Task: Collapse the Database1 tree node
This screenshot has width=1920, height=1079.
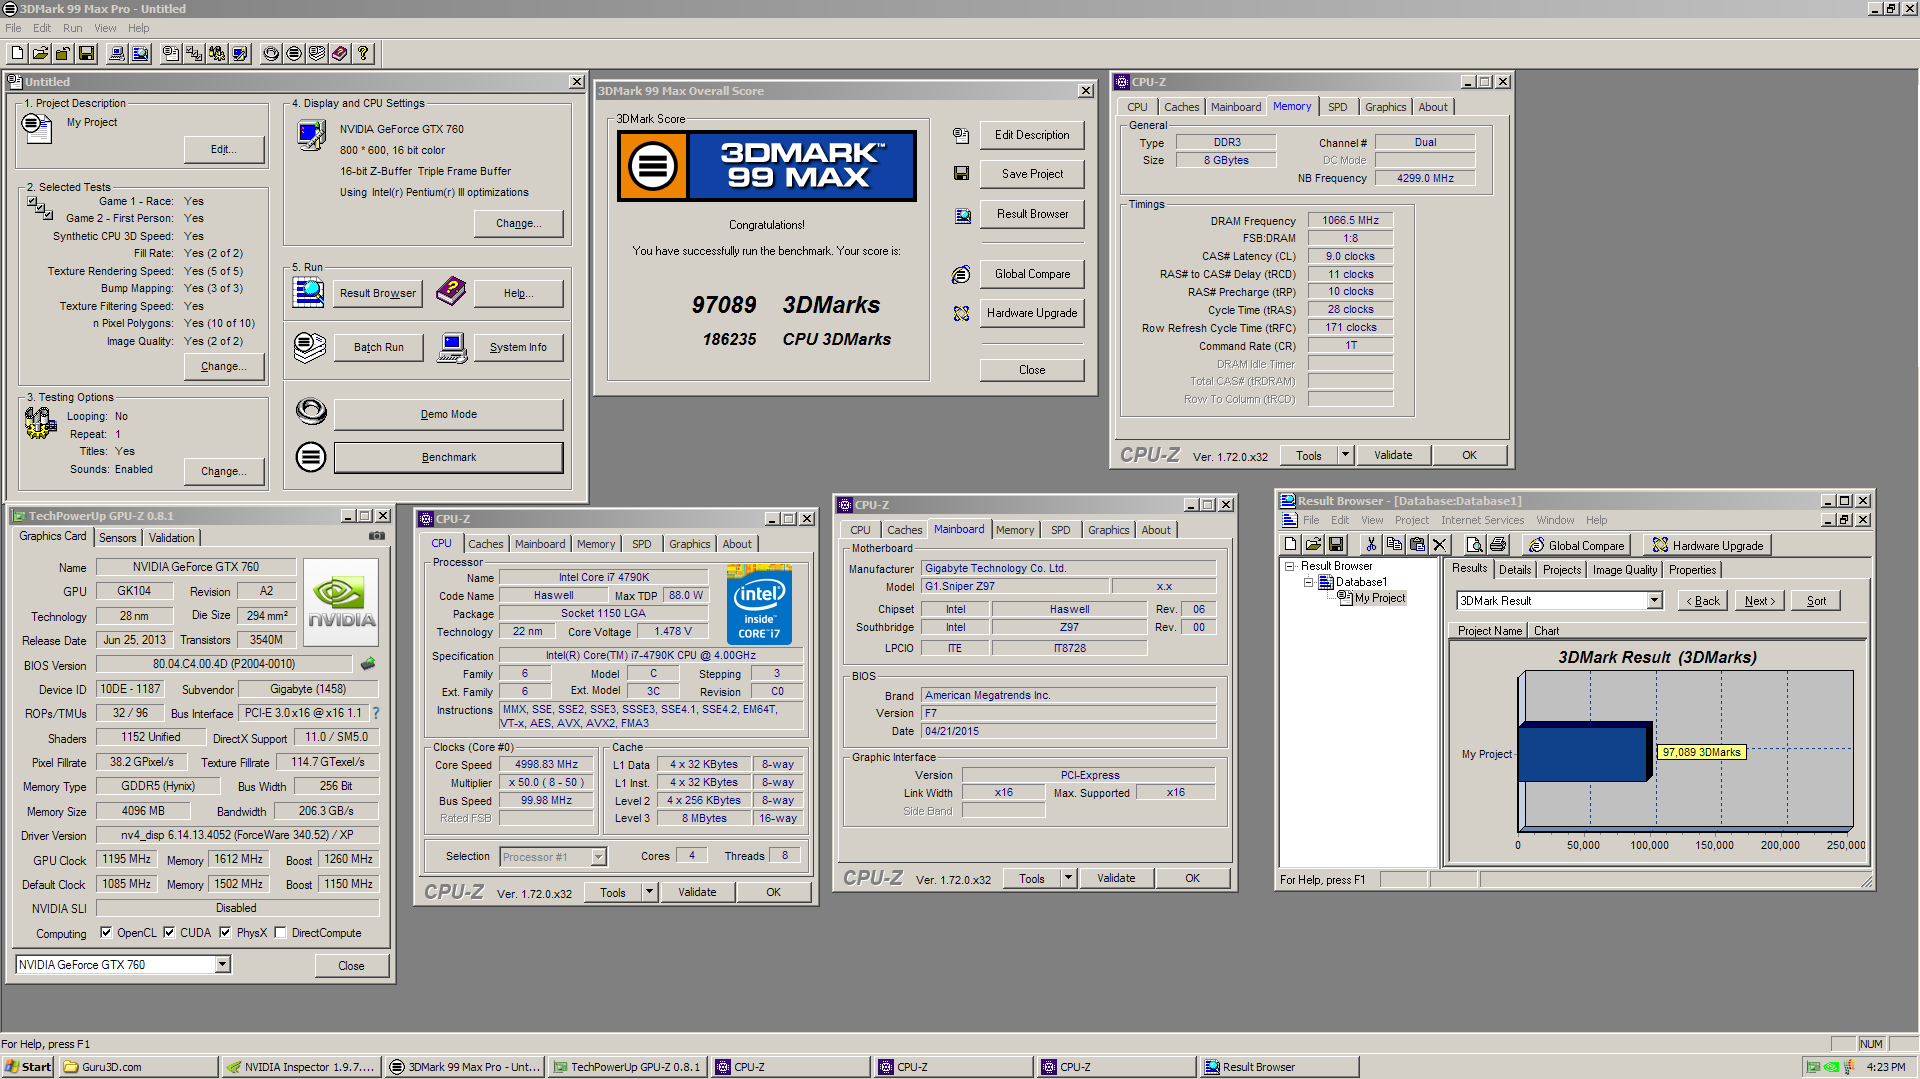Action: [1308, 582]
